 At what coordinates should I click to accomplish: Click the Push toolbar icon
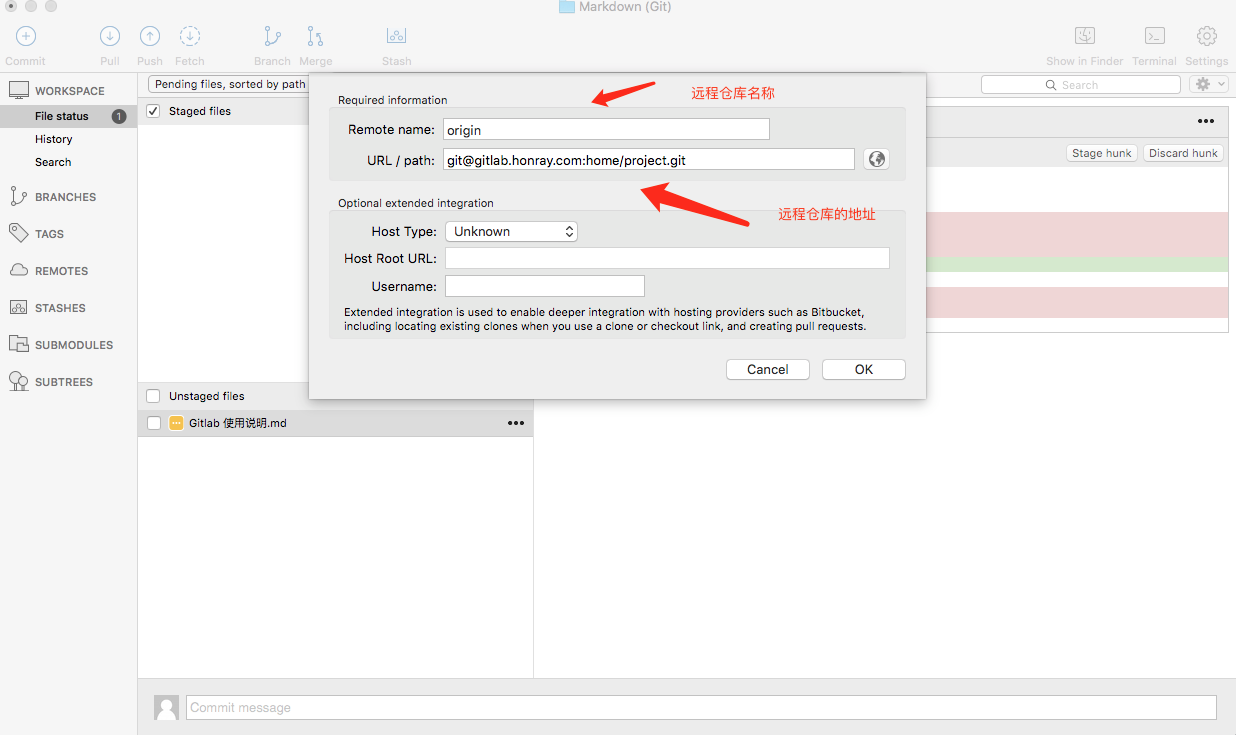[150, 37]
